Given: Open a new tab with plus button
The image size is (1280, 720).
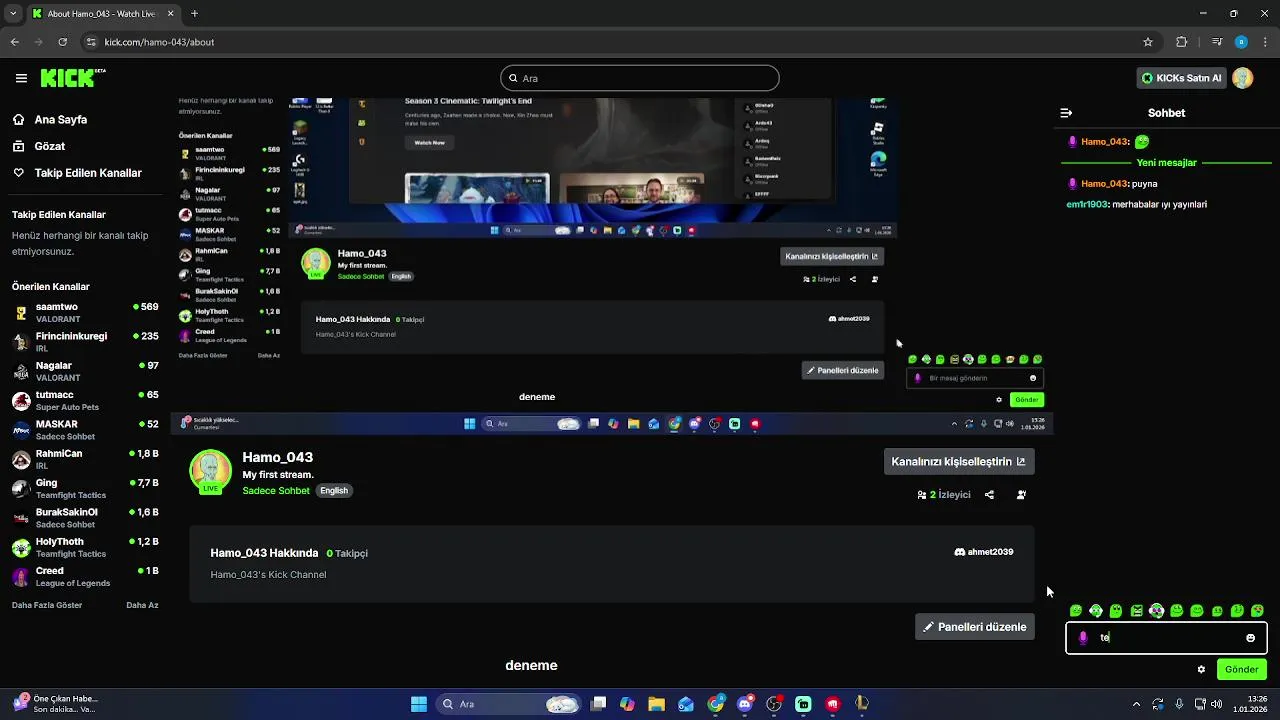Looking at the screenshot, I should coord(194,14).
